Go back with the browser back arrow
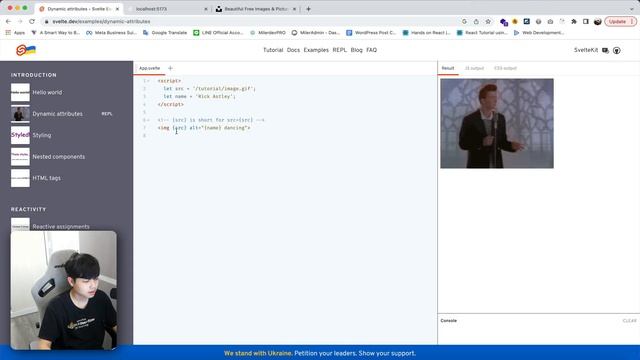Screen dimensions: 640x360 8,21
